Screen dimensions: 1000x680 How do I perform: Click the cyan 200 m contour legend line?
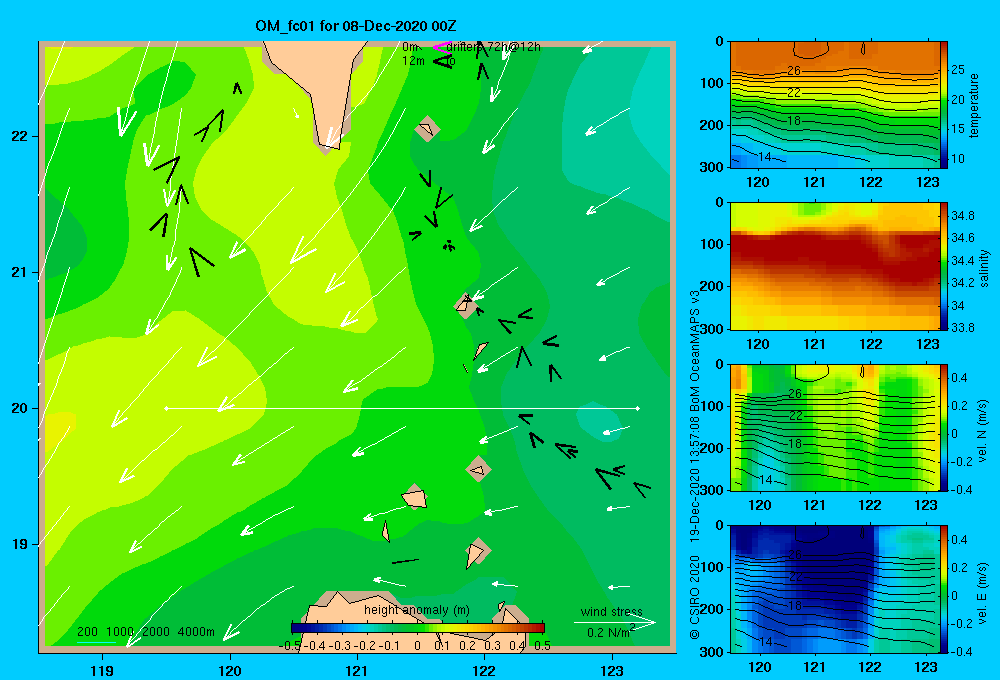[x=96, y=642]
